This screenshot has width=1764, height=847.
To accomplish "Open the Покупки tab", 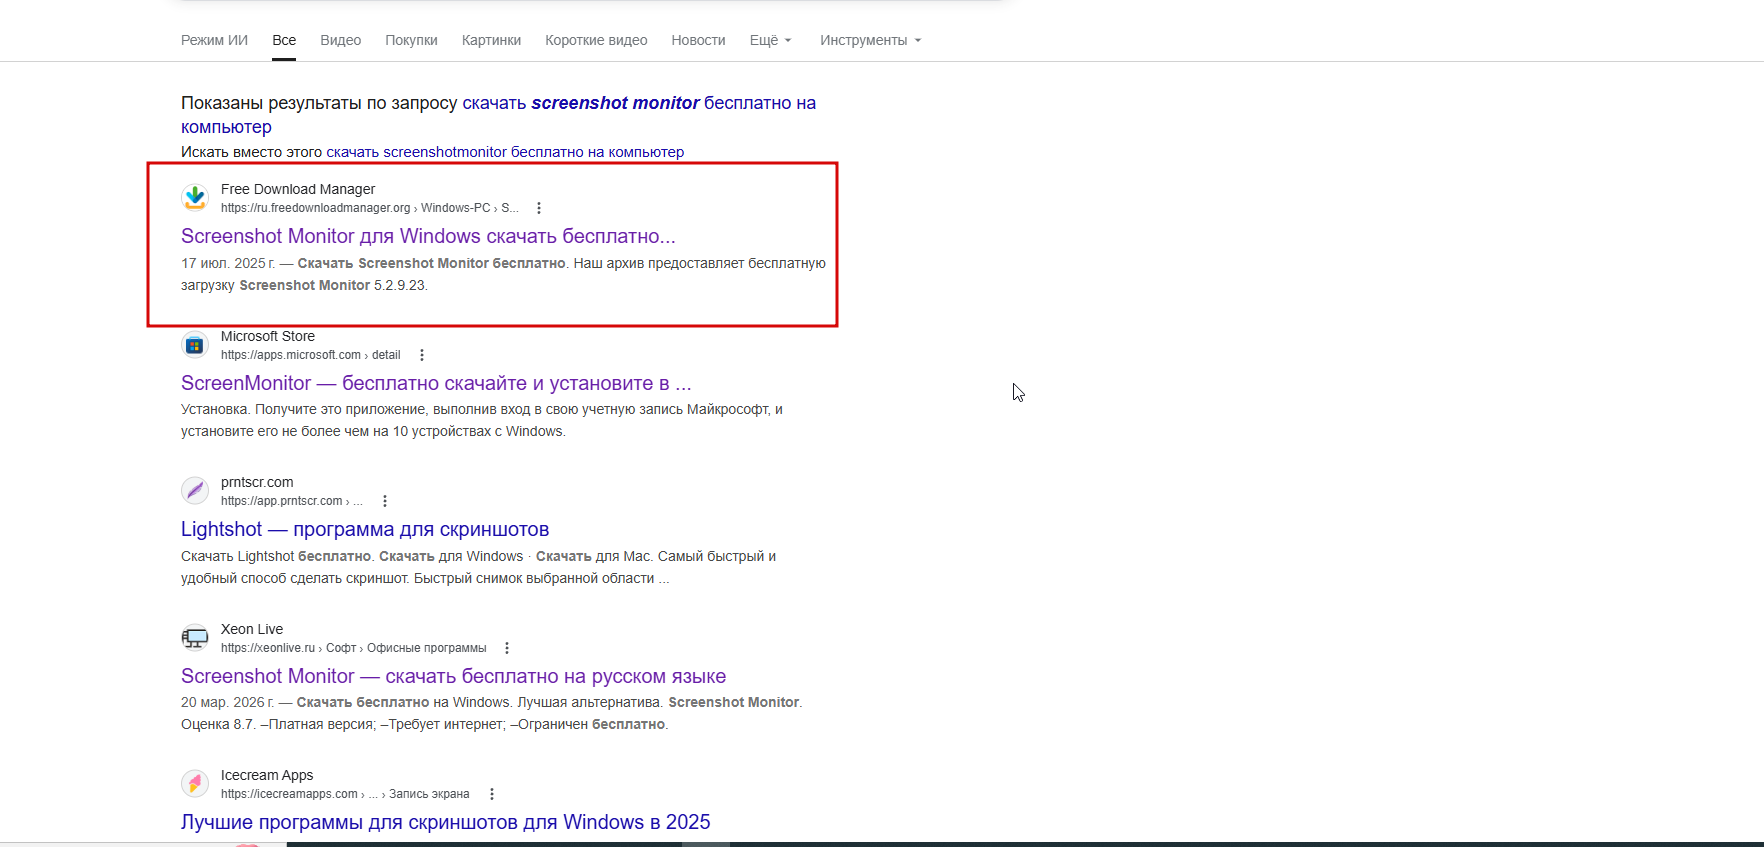I will pyautogui.click(x=411, y=40).
